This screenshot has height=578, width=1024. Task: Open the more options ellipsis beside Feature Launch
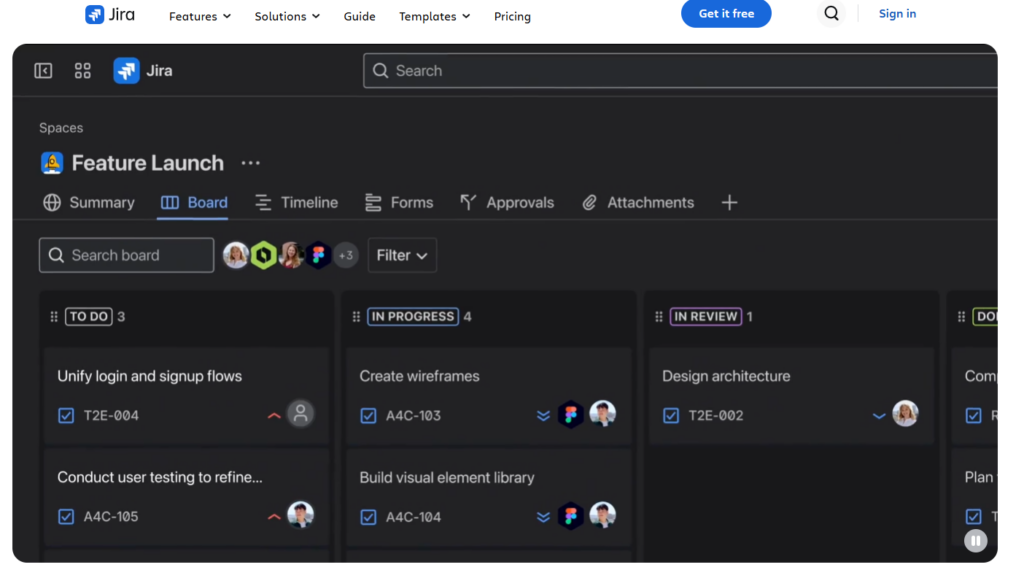[250, 163]
